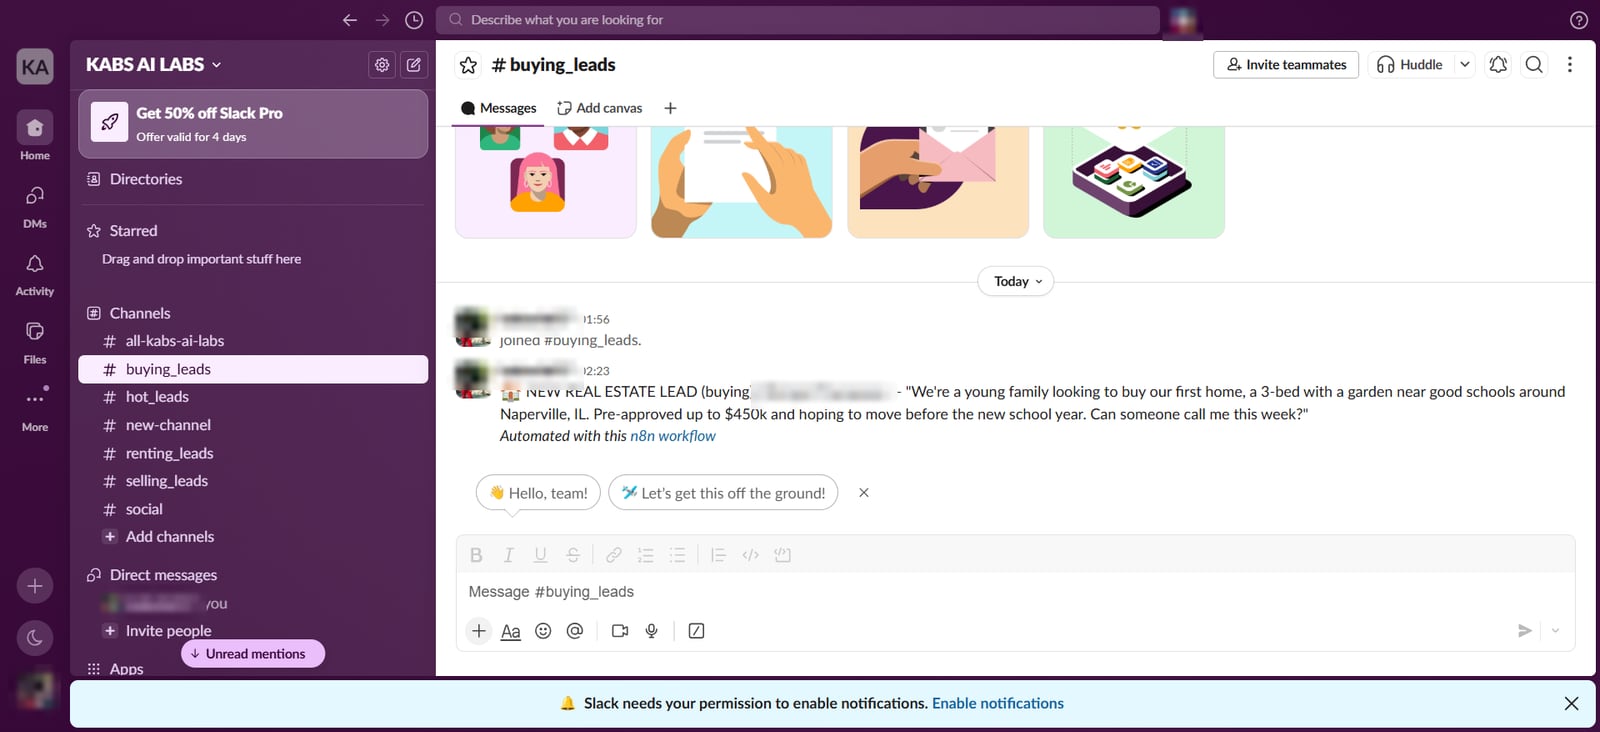This screenshot has height=732, width=1600.
Task: Open workspace settings gear icon
Action: click(382, 65)
